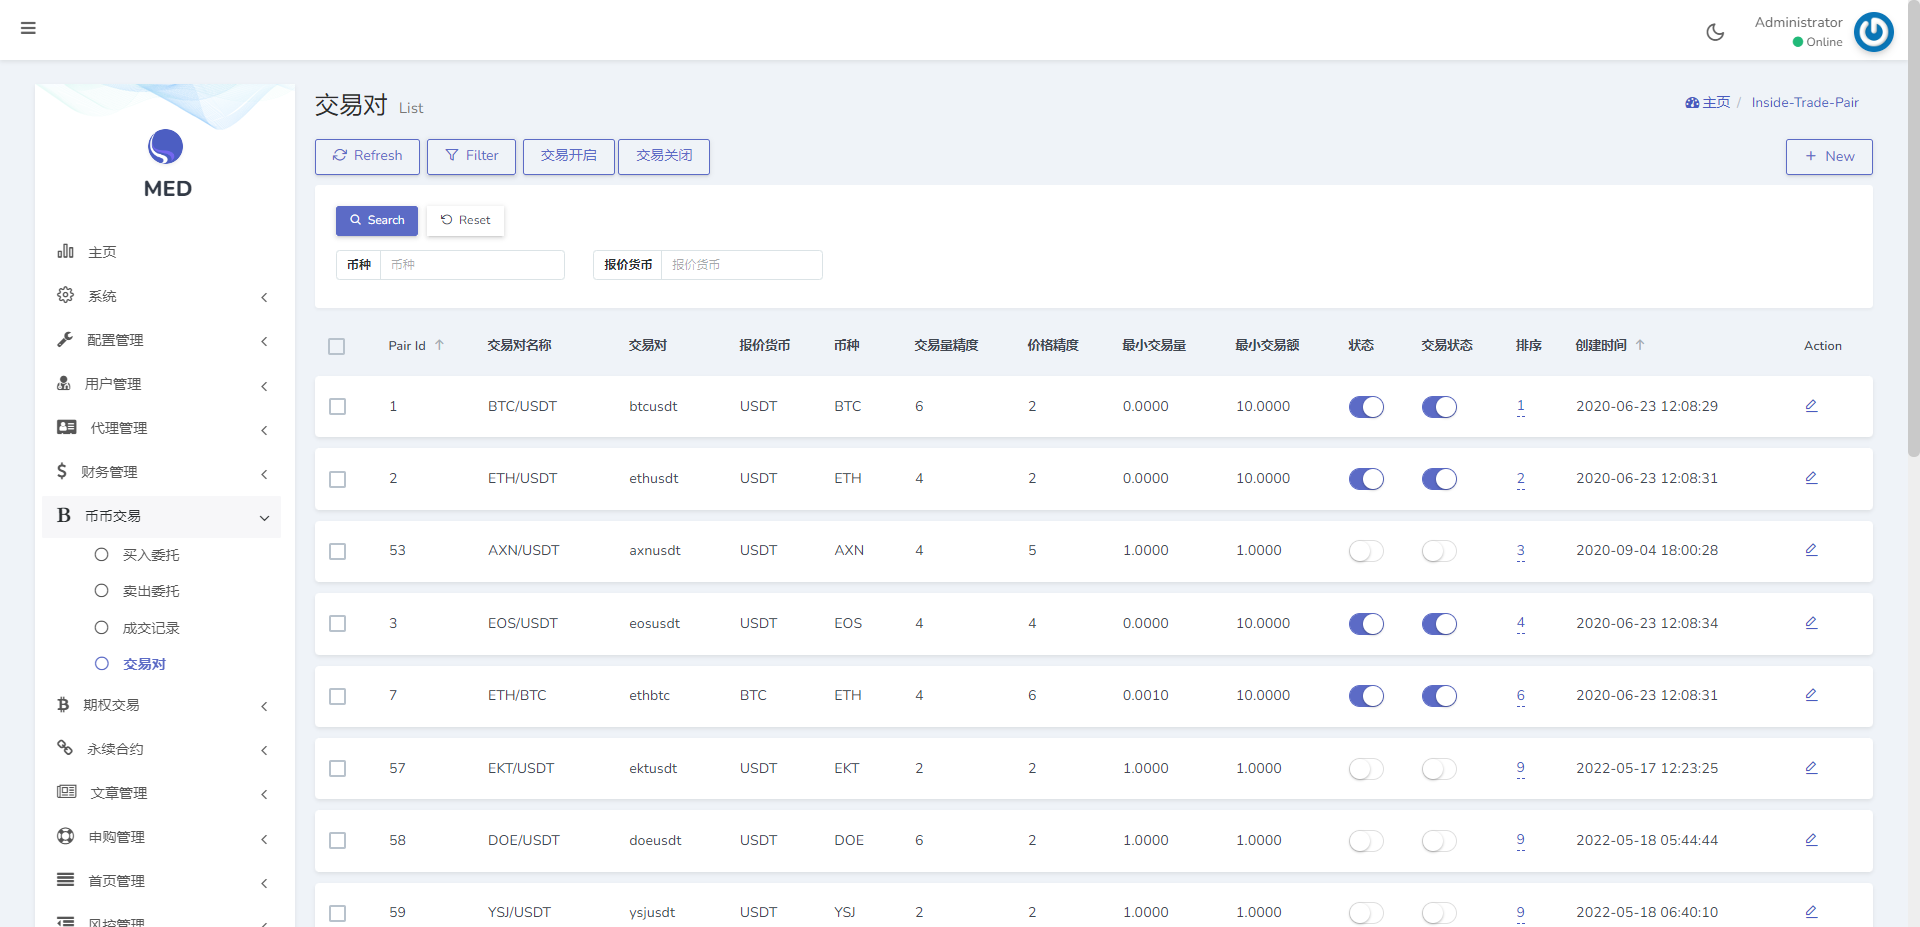Click edit pencil icon for BTC/USDT row
The width and height of the screenshot is (1920, 927).
click(1811, 406)
